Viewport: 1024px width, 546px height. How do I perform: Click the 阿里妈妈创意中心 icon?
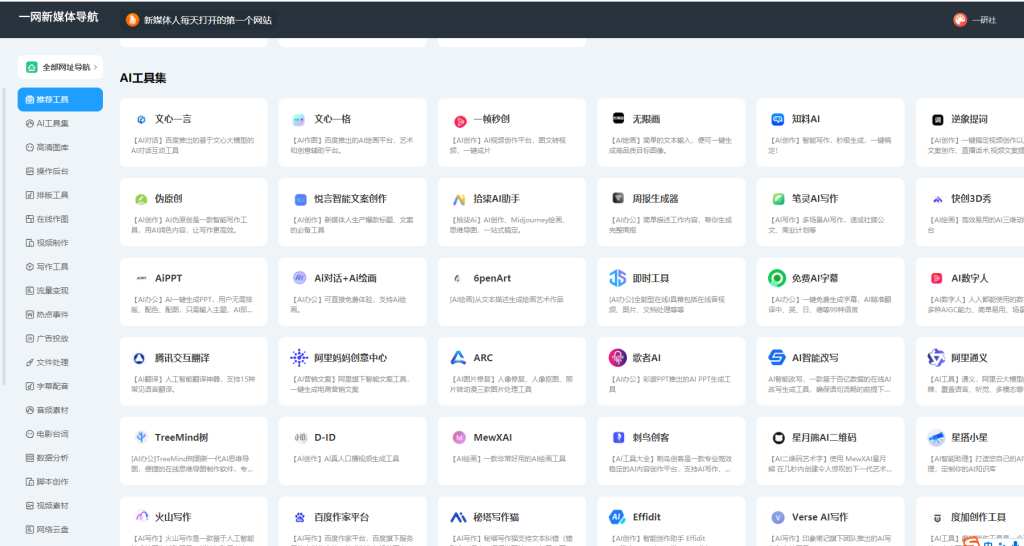(x=299, y=358)
